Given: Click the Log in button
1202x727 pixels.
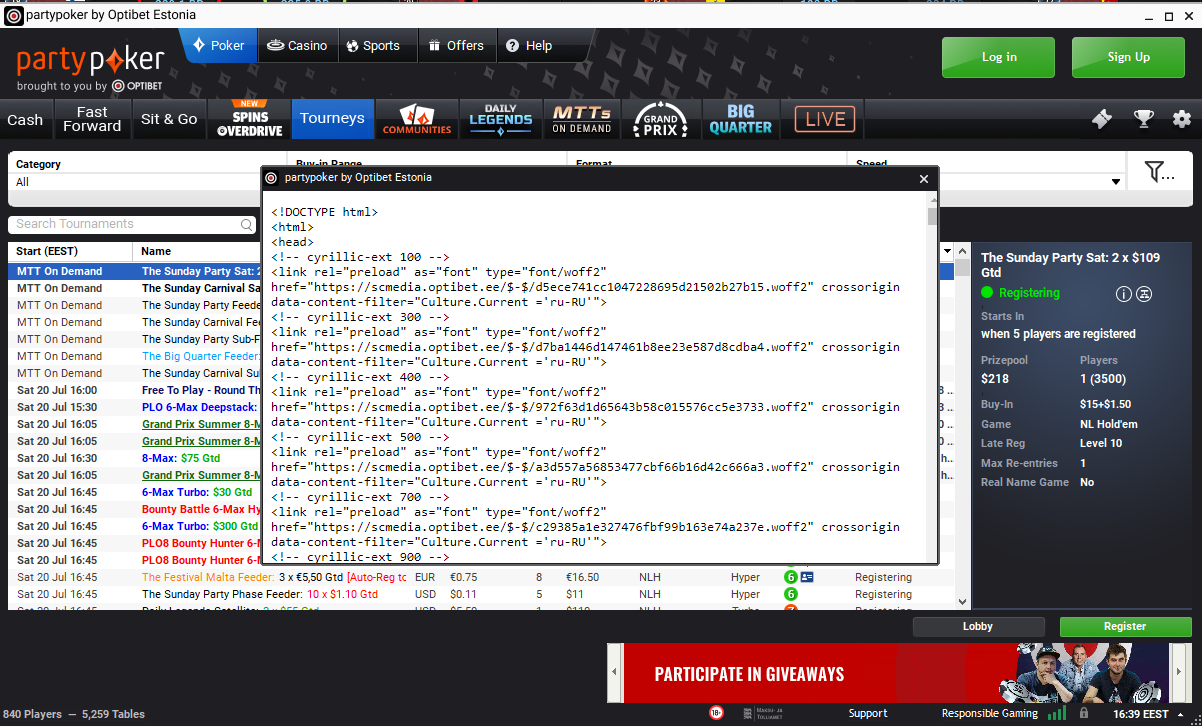Looking at the screenshot, I should [998, 57].
